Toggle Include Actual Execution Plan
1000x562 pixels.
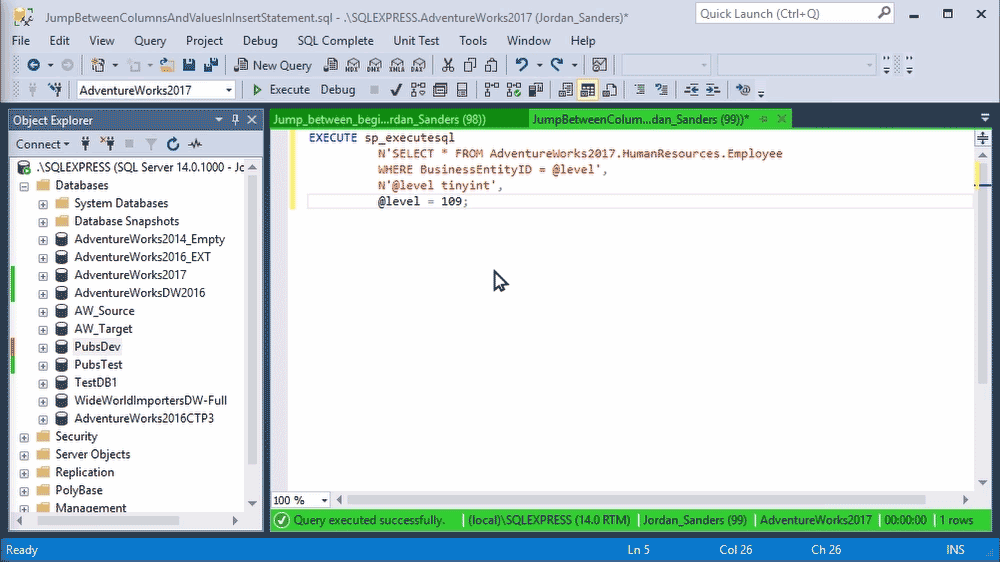pyautogui.click(x=491, y=90)
